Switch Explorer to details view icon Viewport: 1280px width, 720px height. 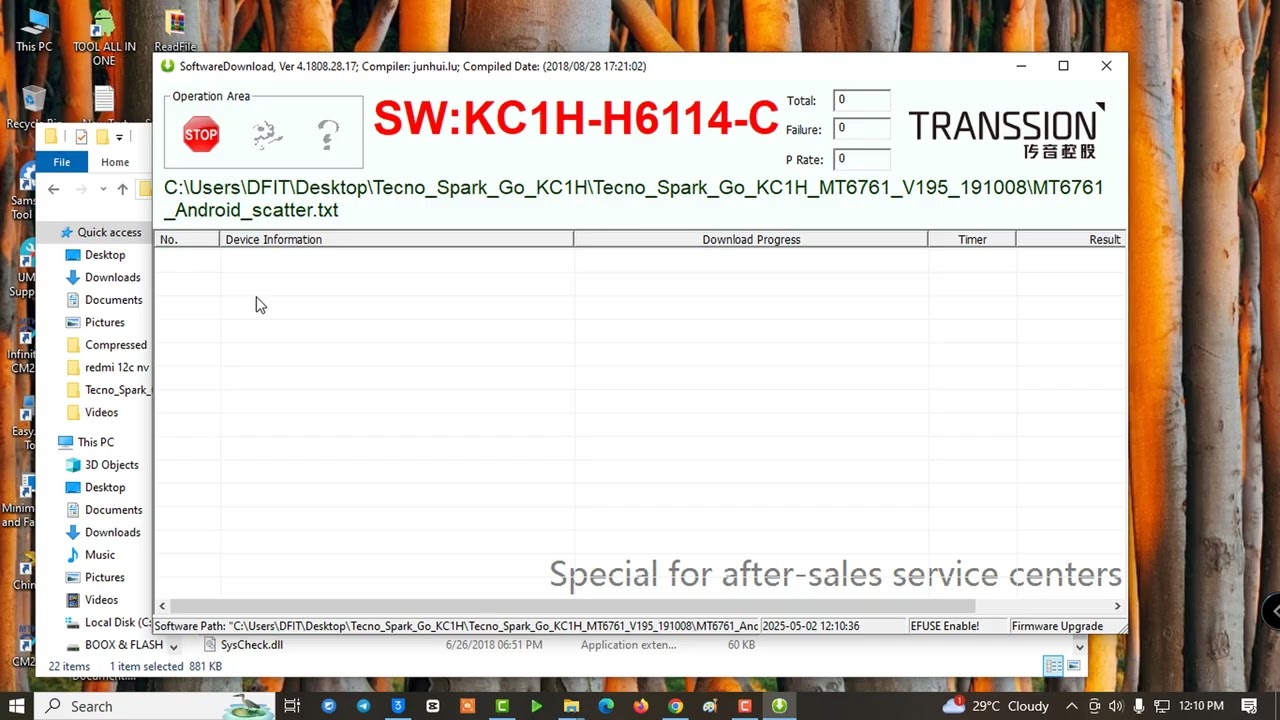point(1052,666)
